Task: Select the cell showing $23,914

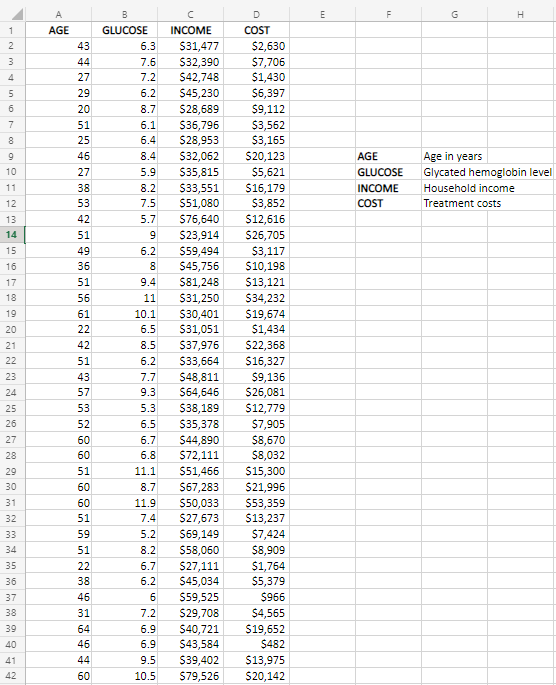Action: click(x=190, y=235)
